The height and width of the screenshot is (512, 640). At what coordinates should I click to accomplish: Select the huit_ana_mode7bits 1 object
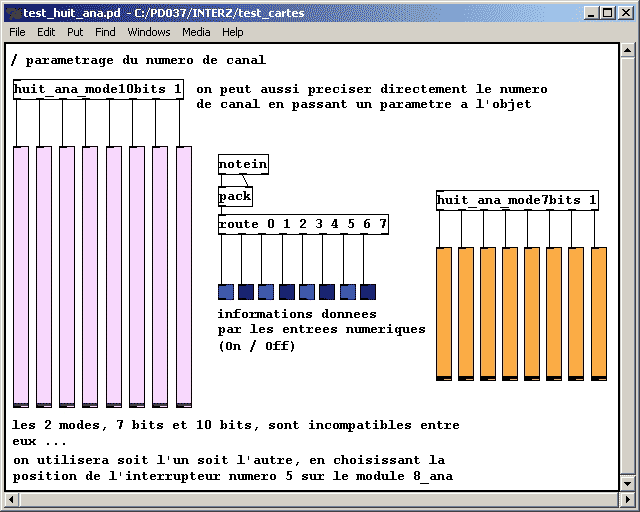[x=517, y=200]
